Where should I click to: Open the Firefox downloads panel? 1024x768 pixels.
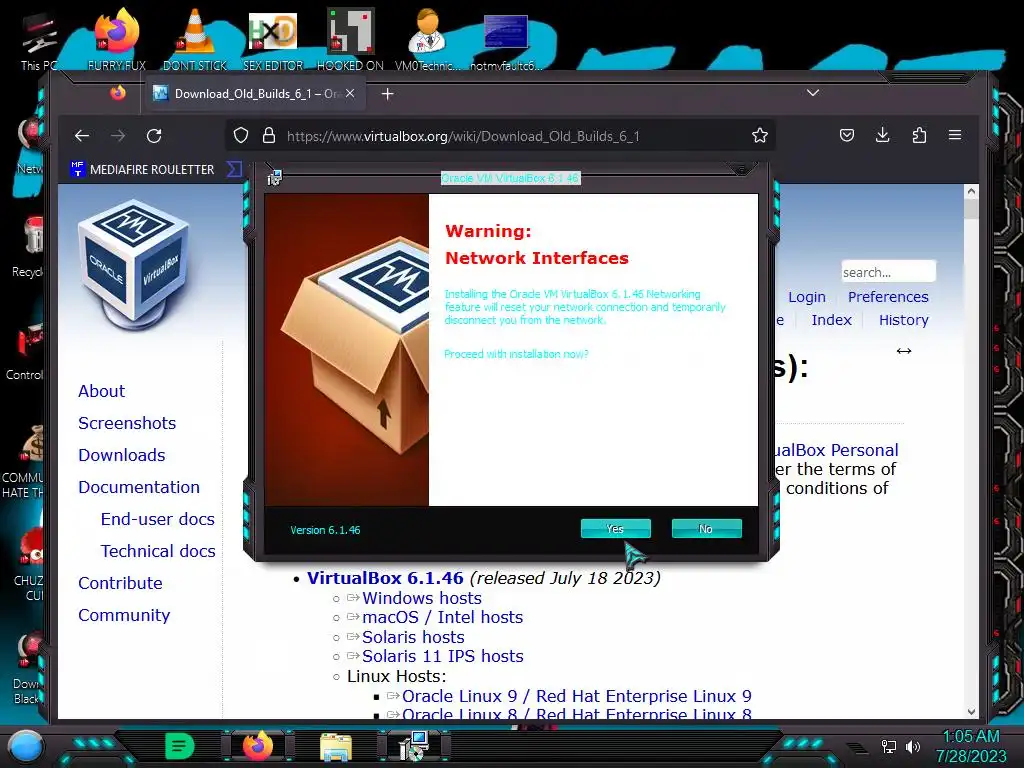(882, 135)
